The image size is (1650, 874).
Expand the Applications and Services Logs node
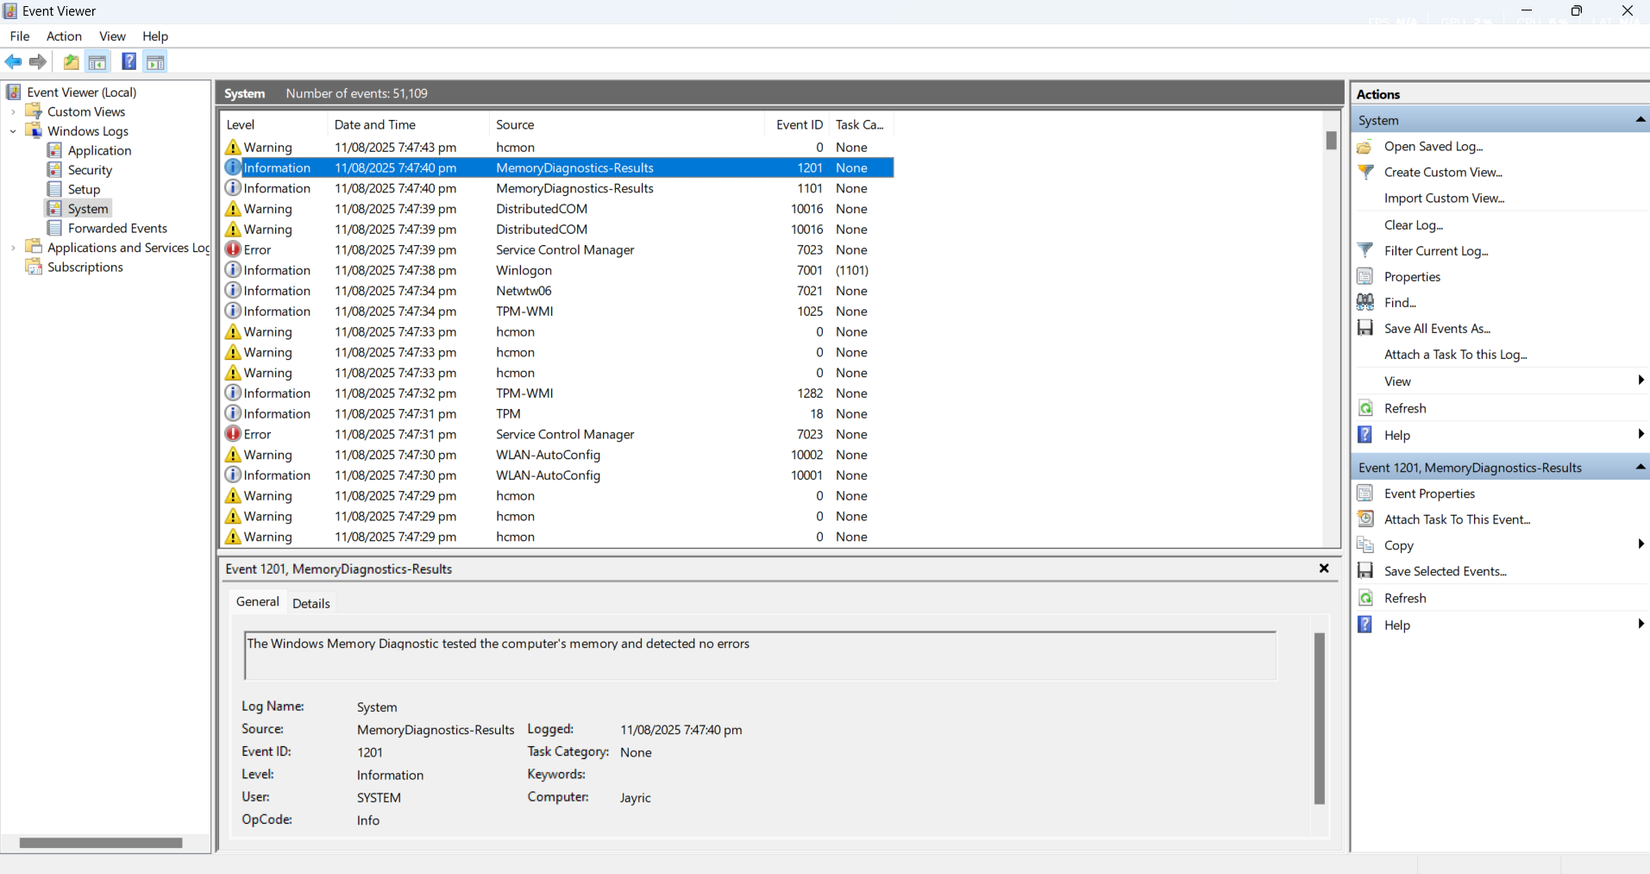(x=13, y=248)
